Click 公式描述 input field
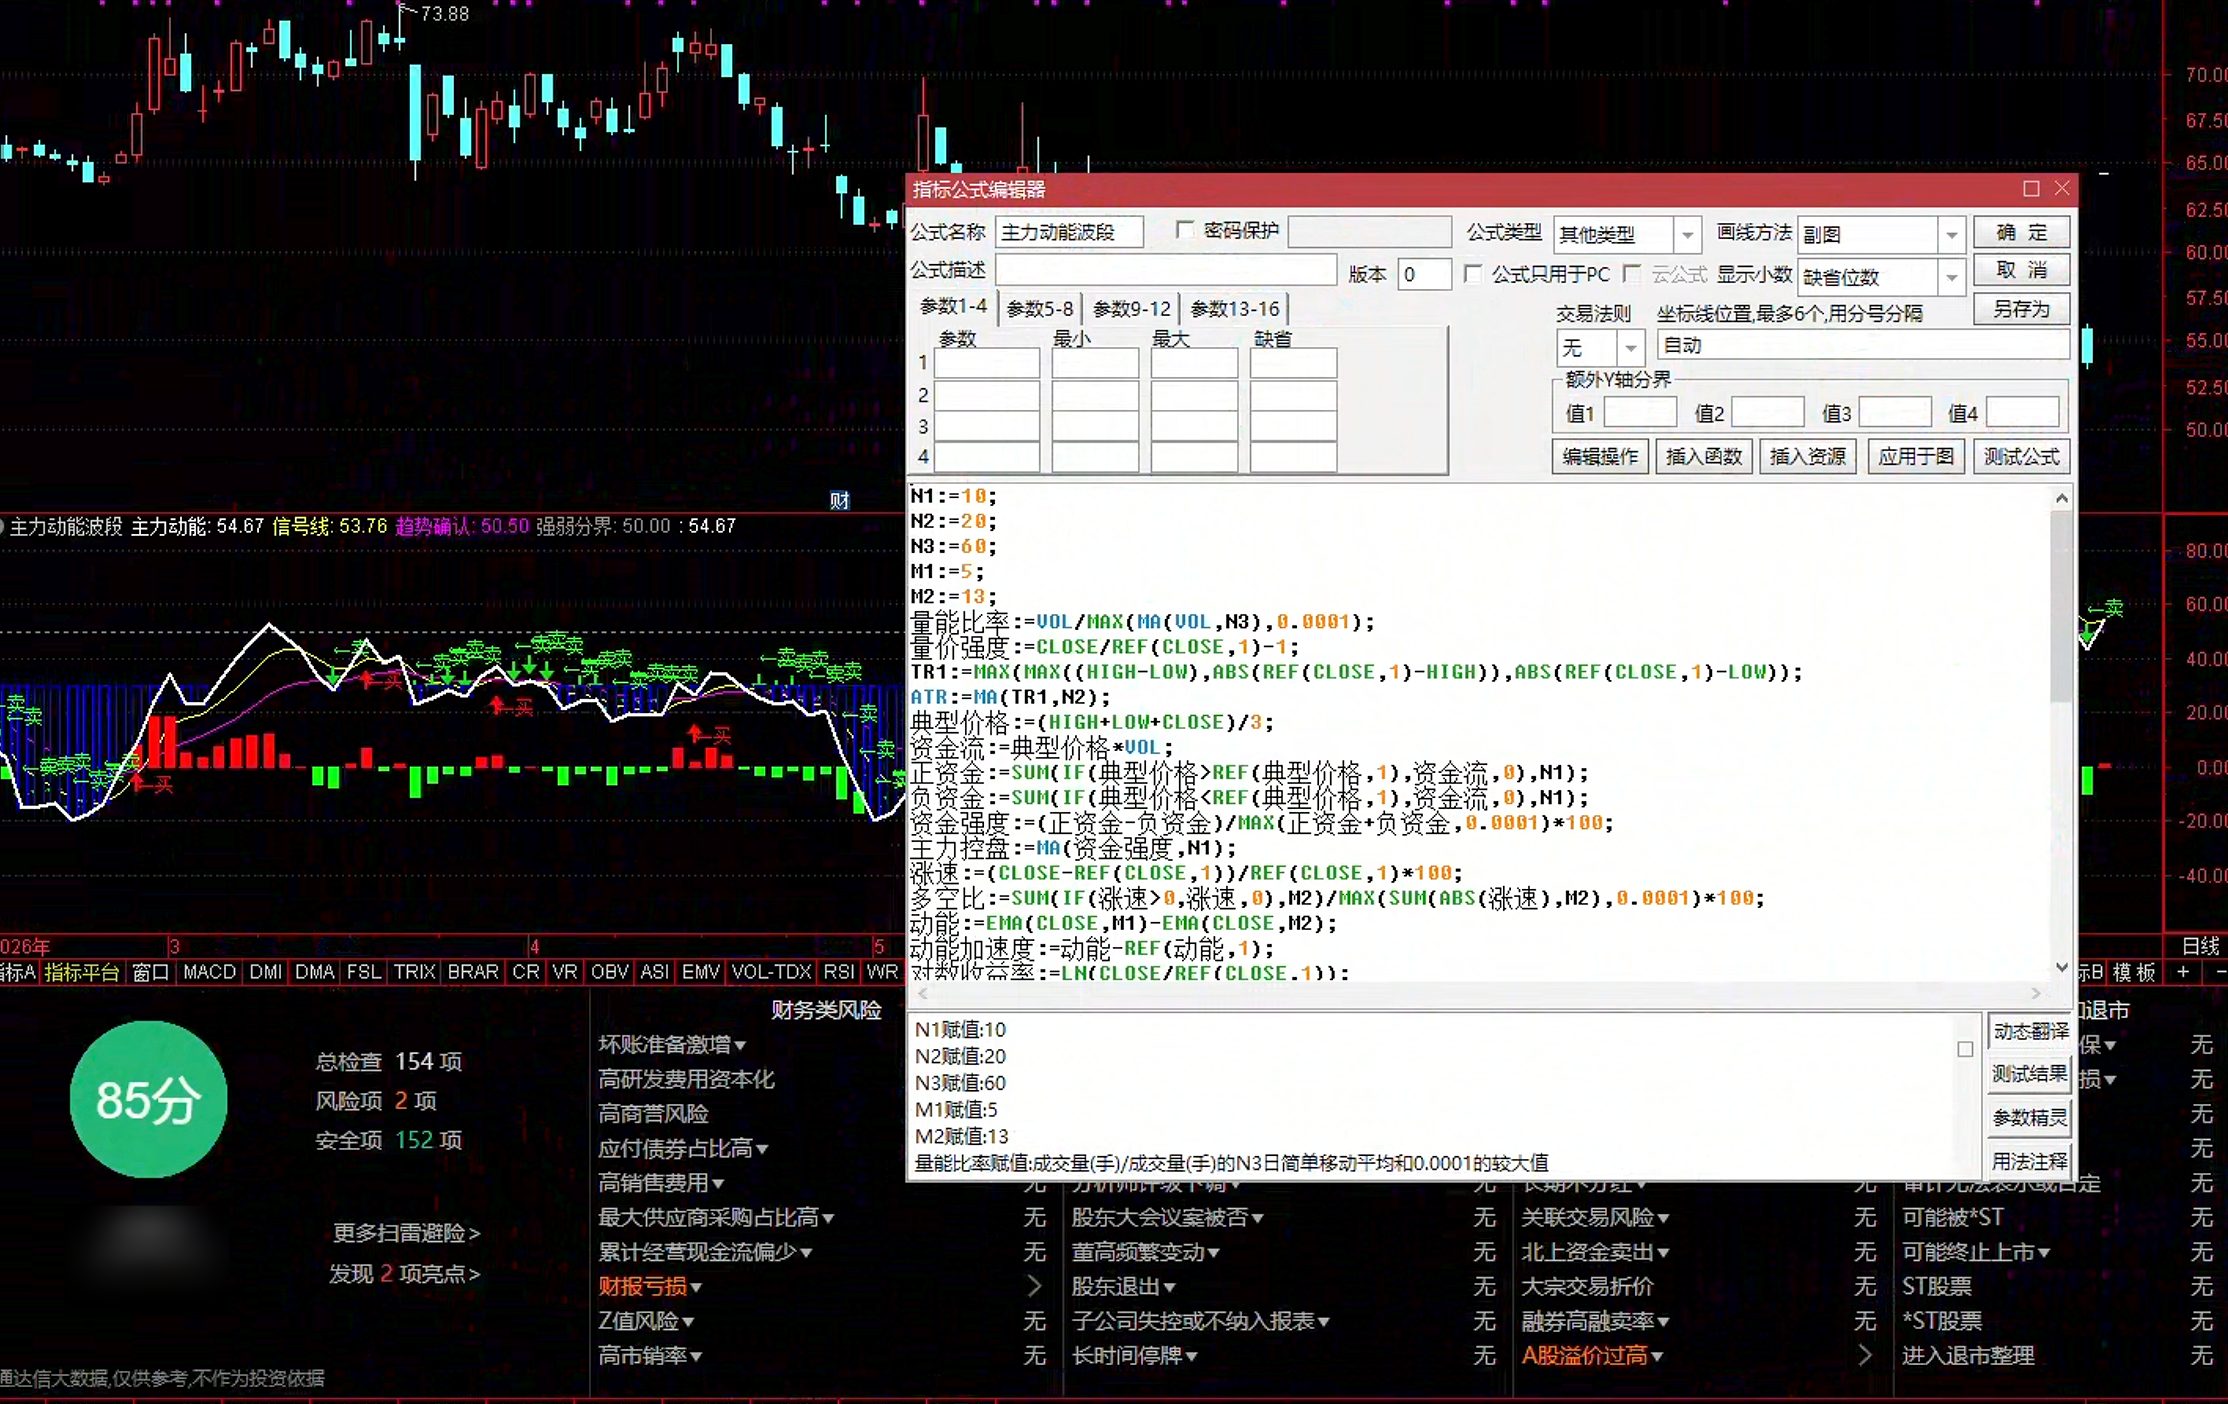The width and height of the screenshot is (2228, 1404). [x=1166, y=271]
